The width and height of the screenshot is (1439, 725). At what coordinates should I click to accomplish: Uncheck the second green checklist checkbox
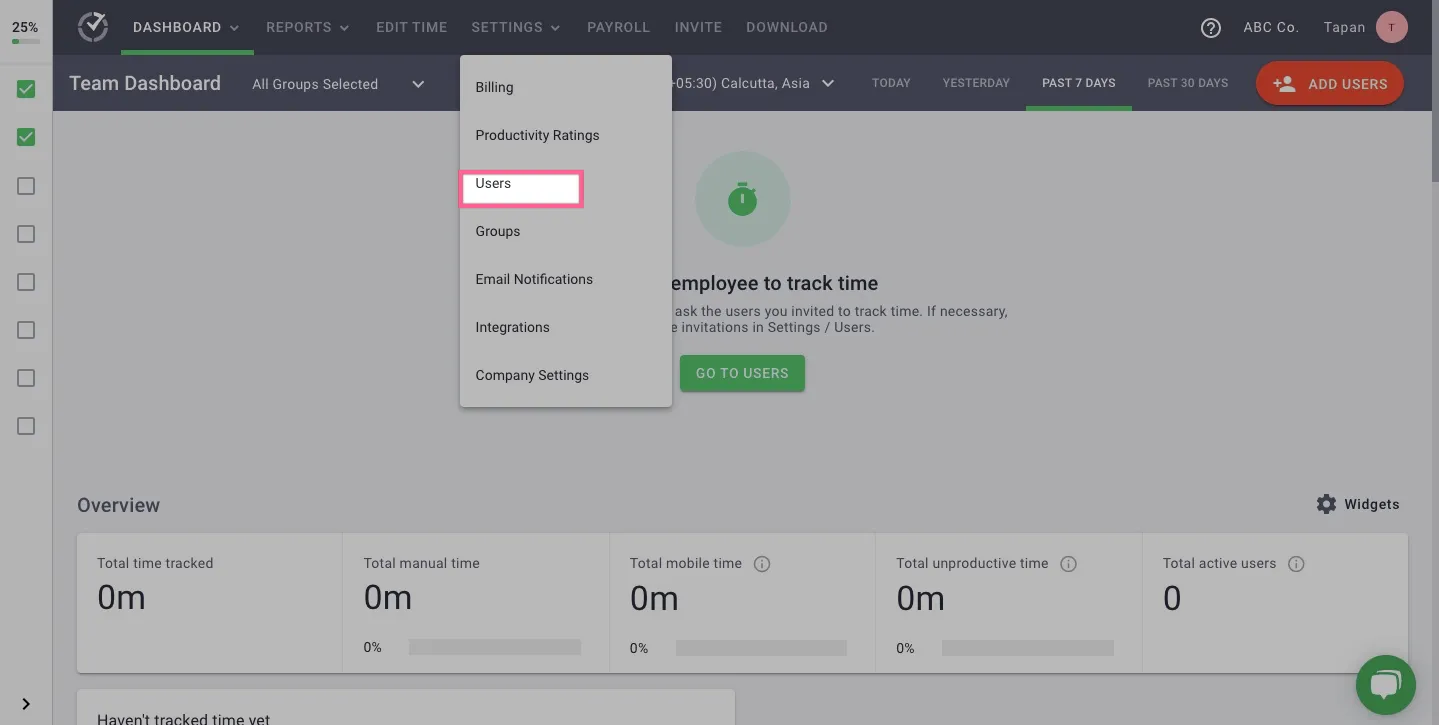[x=26, y=137]
